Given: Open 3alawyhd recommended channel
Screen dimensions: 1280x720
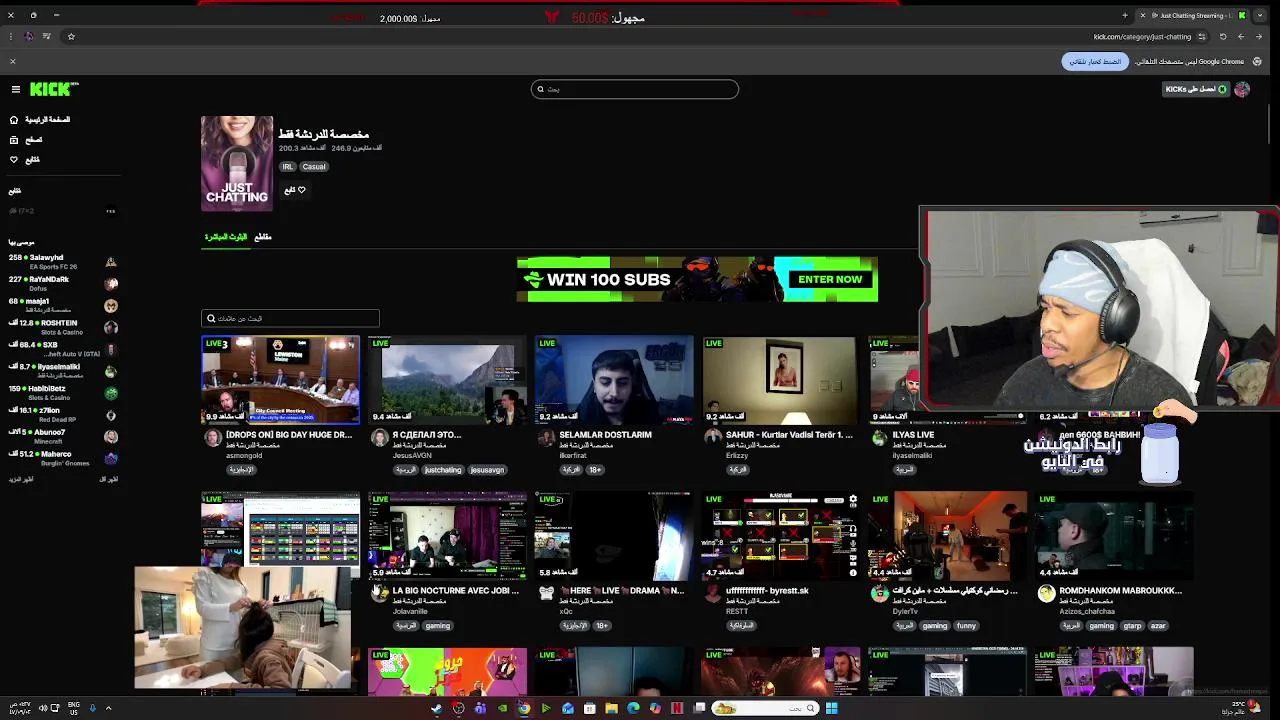Looking at the screenshot, I should (x=63, y=262).
